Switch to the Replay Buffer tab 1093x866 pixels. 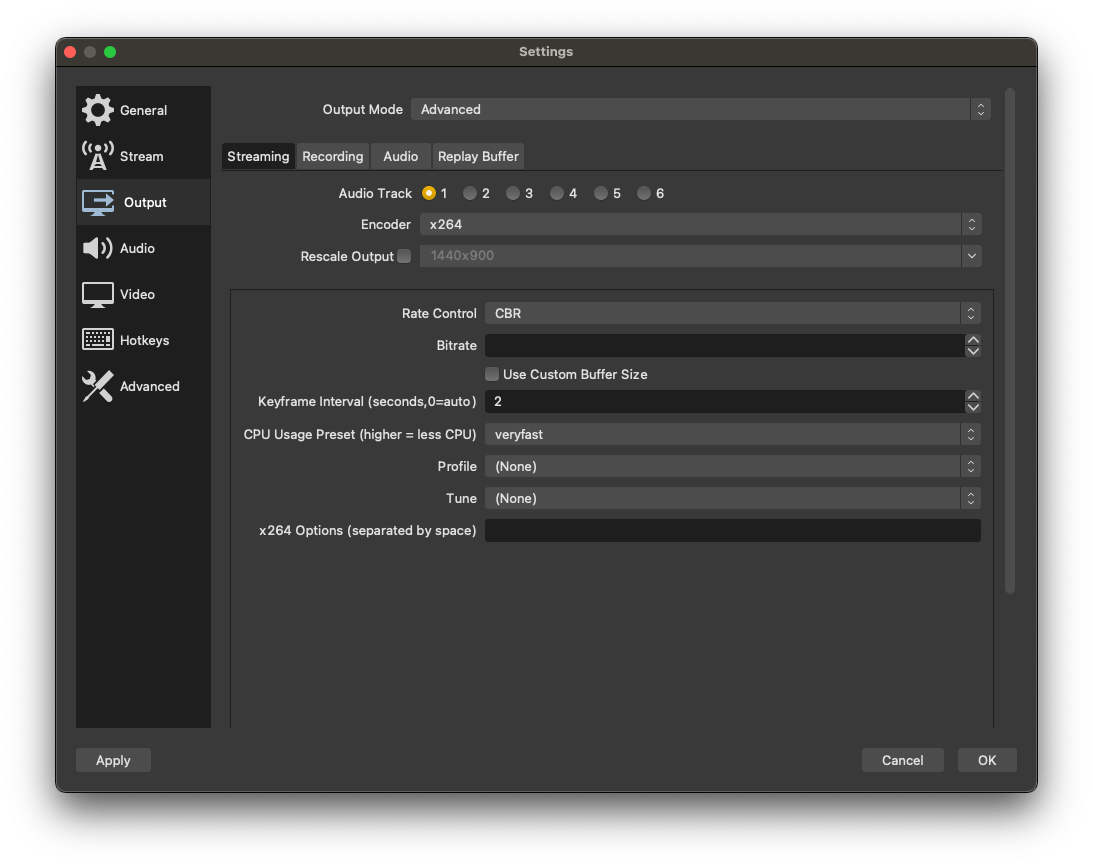click(x=478, y=156)
